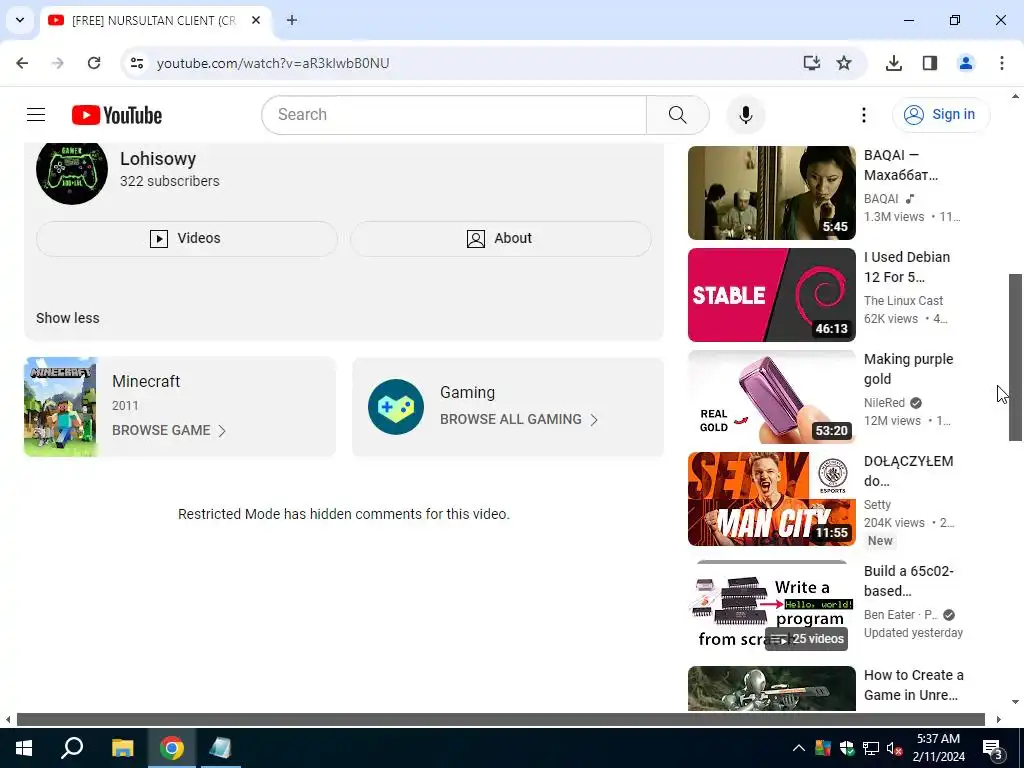Click the Chrome taskbar icon
The height and width of the screenshot is (768, 1024).
pos(172,748)
